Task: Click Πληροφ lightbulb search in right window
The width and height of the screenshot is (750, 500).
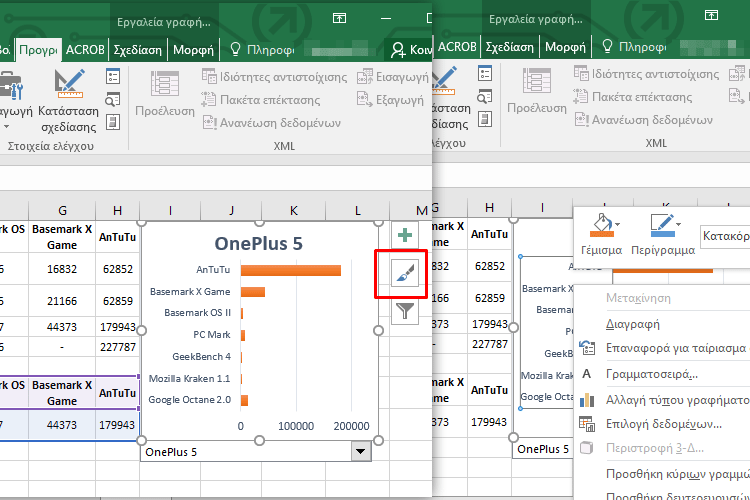Action: pyautogui.click(x=634, y=47)
